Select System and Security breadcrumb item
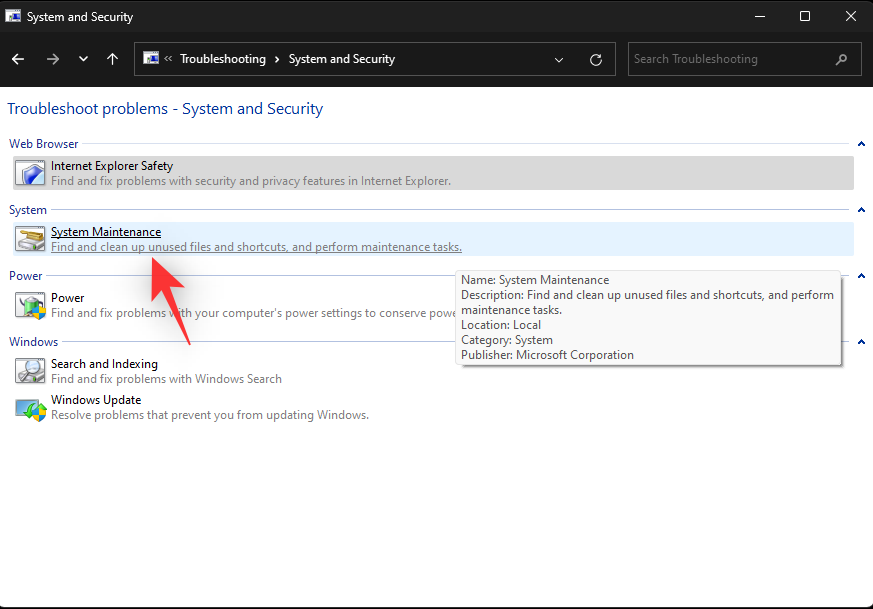The width and height of the screenshot is (873, 609). click(341, 59)
